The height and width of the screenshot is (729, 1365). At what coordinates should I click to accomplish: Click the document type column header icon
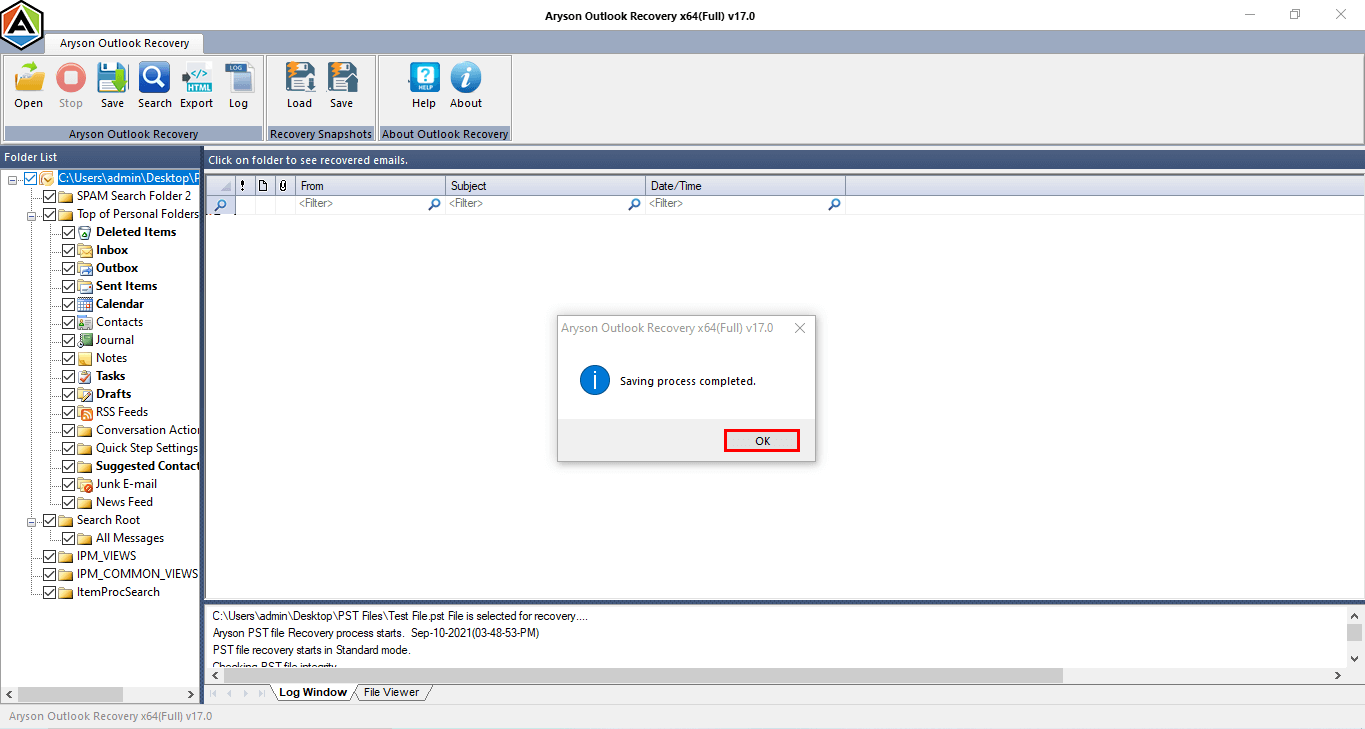click(263, 186)
